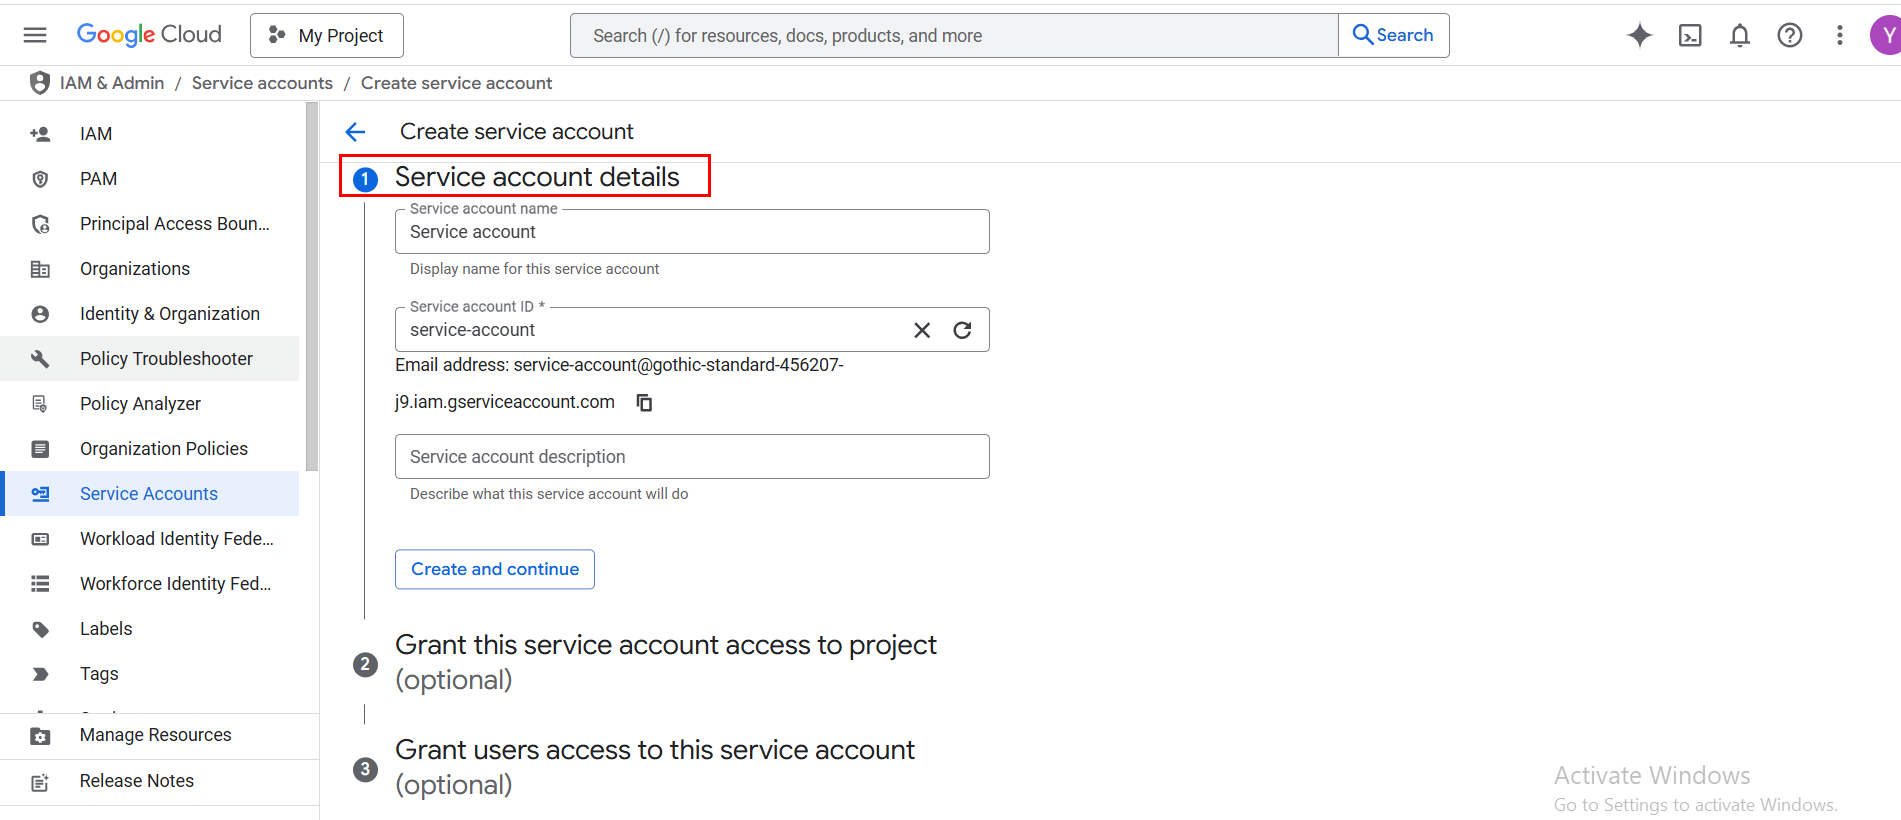Click the back arrow next to Create service account

click(355, 132)
